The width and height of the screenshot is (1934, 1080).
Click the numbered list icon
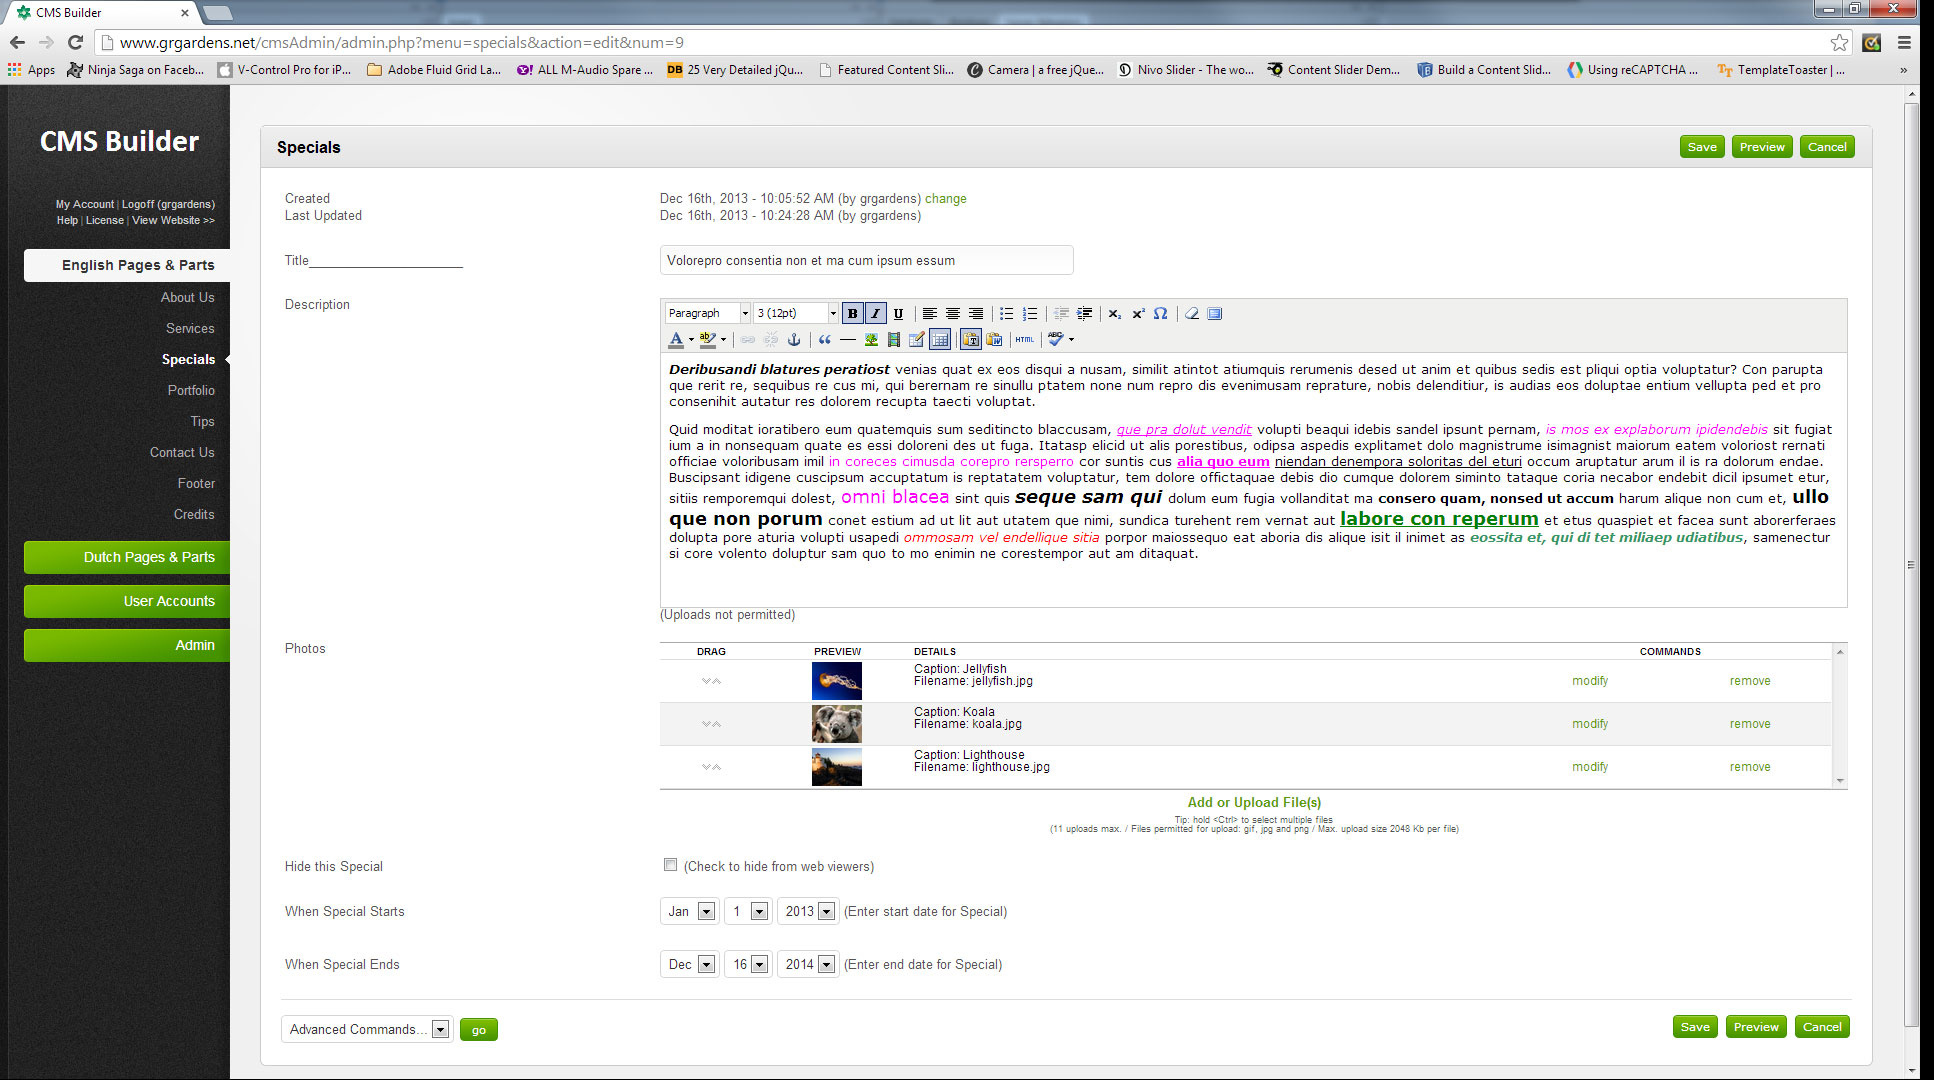tap(1029, 313)
